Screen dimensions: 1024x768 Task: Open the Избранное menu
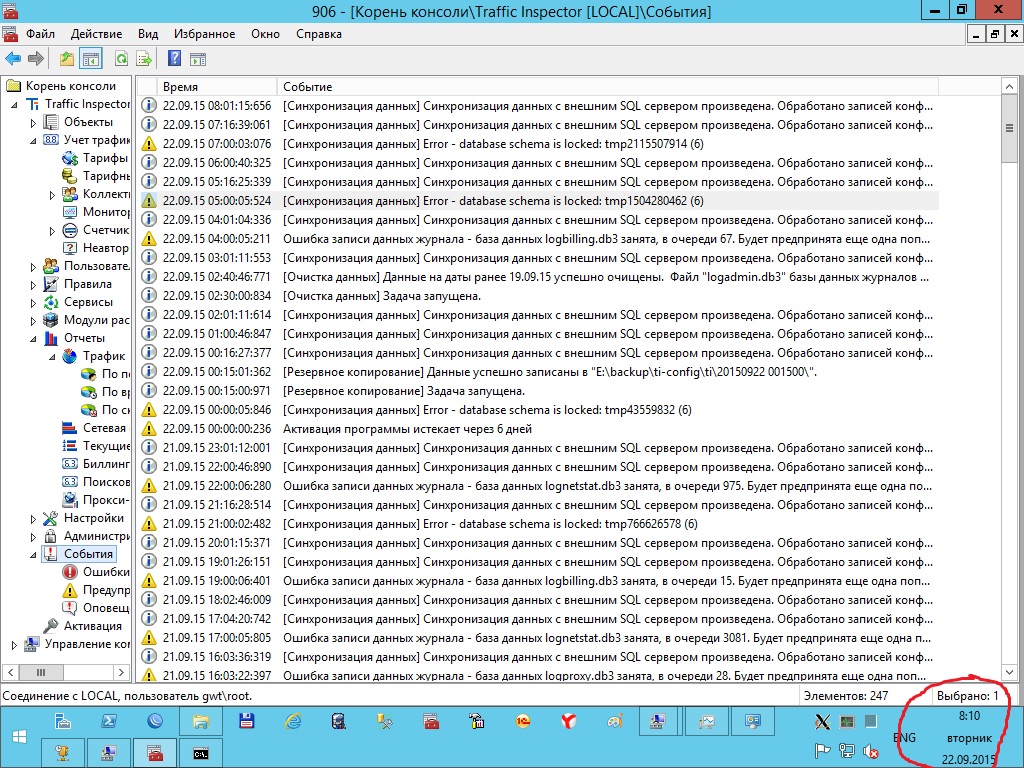[204, 34]
